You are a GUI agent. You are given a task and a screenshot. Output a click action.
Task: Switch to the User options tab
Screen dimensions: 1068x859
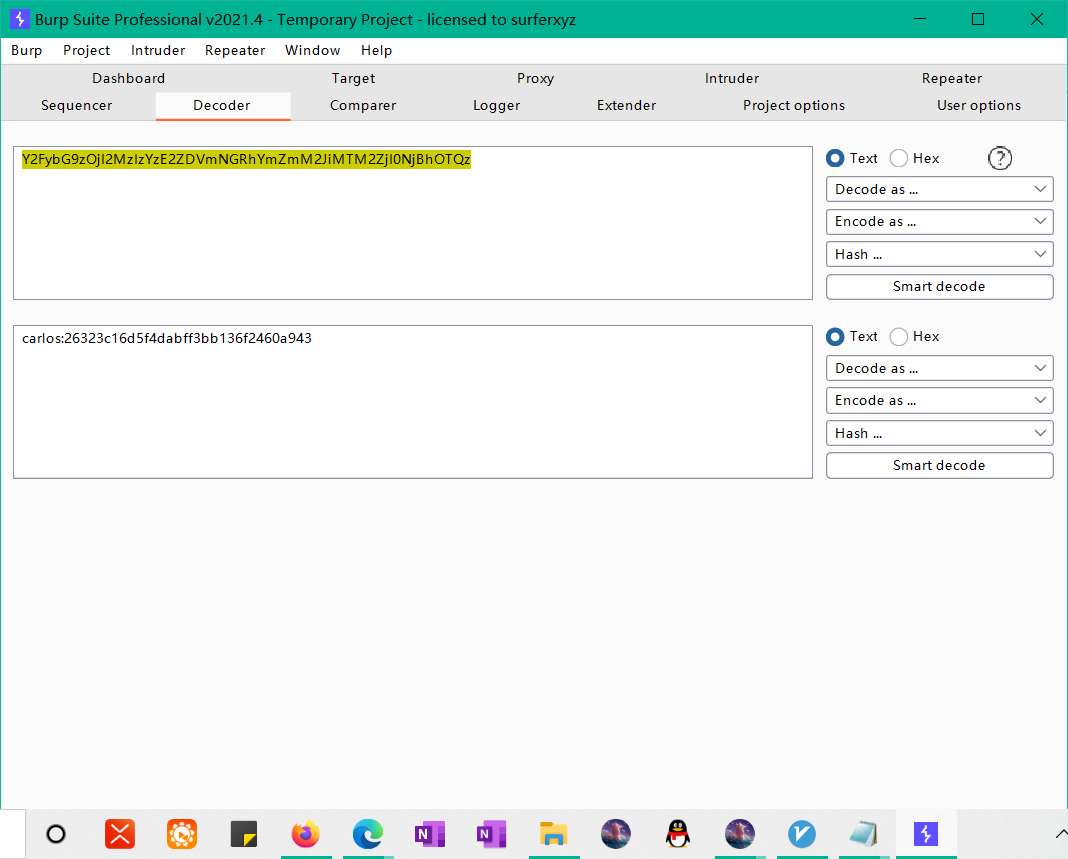coord(979,106)
